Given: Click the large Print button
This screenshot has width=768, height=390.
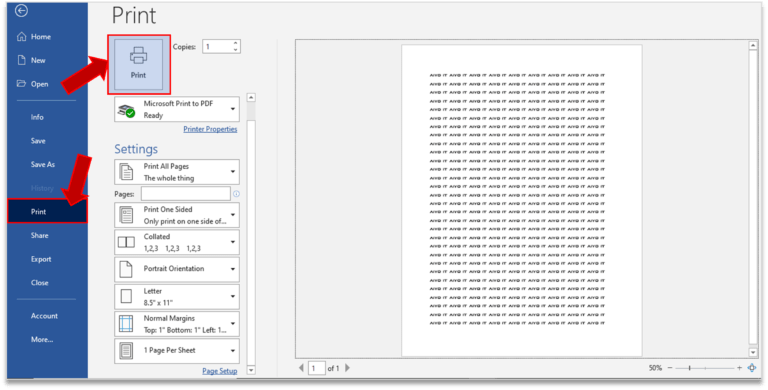Looking at the screenshot, I should (x=139, y=64).
